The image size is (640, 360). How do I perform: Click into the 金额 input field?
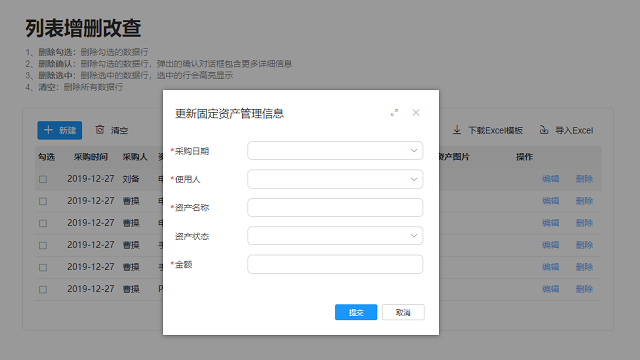pyautogui.click(x=335, y=264)
